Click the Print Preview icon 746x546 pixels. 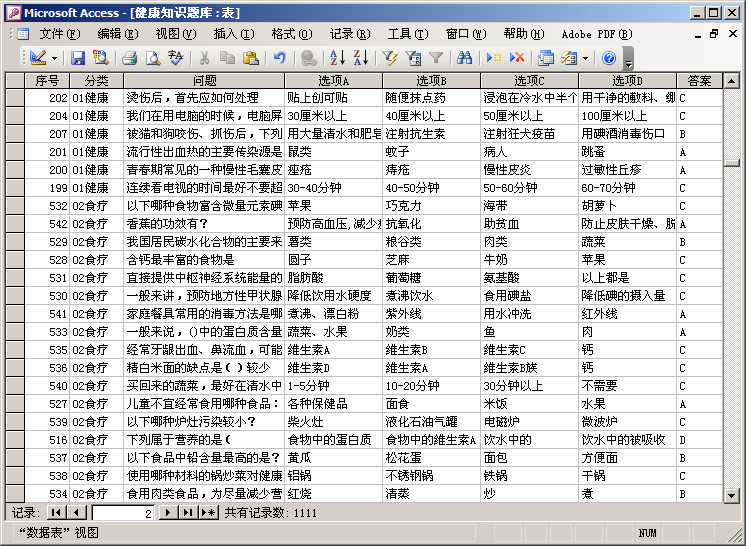coord(153,58)
